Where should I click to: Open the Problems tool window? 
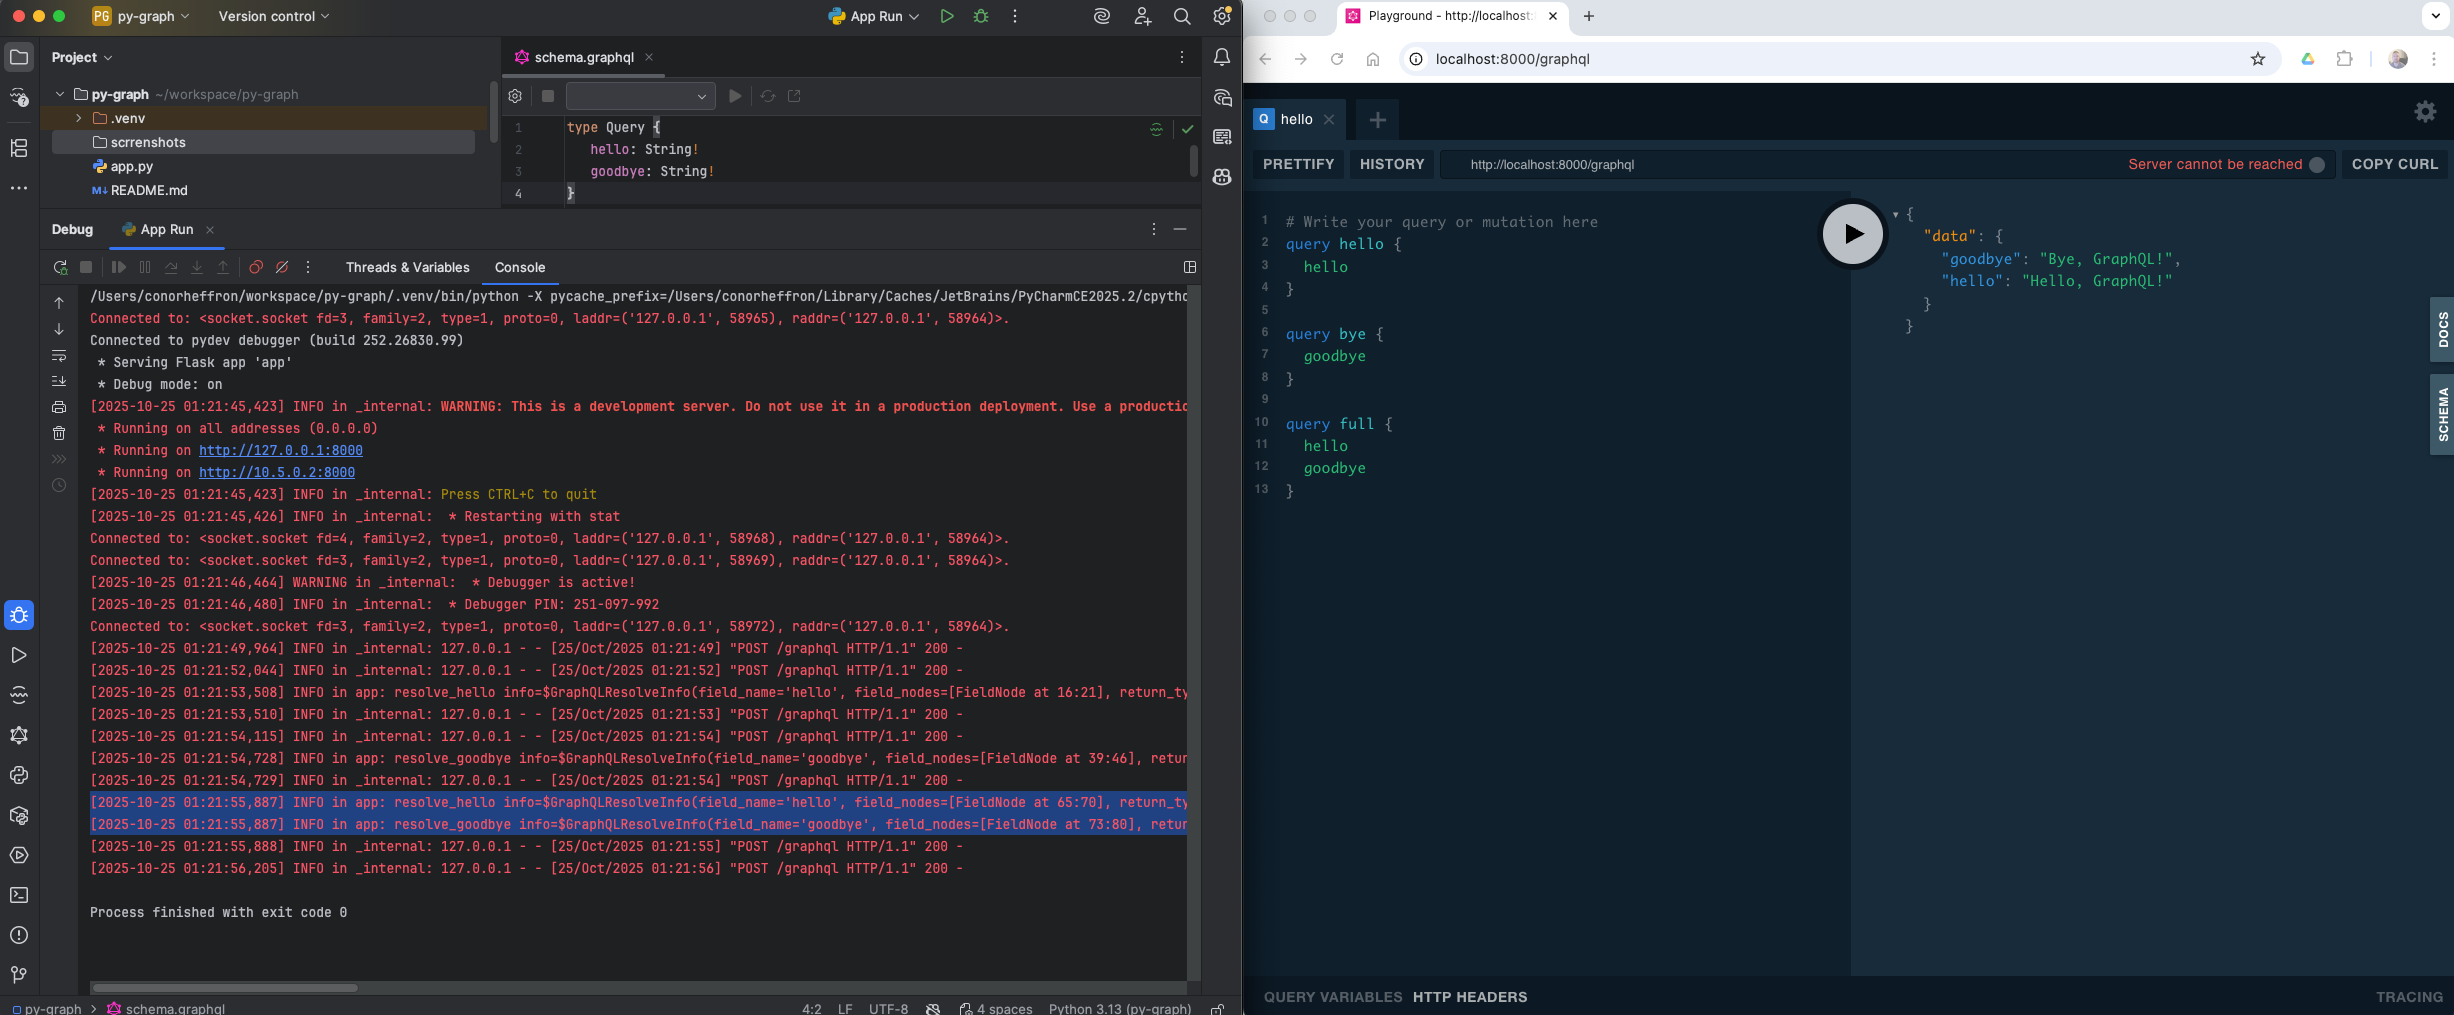[18, 935]
